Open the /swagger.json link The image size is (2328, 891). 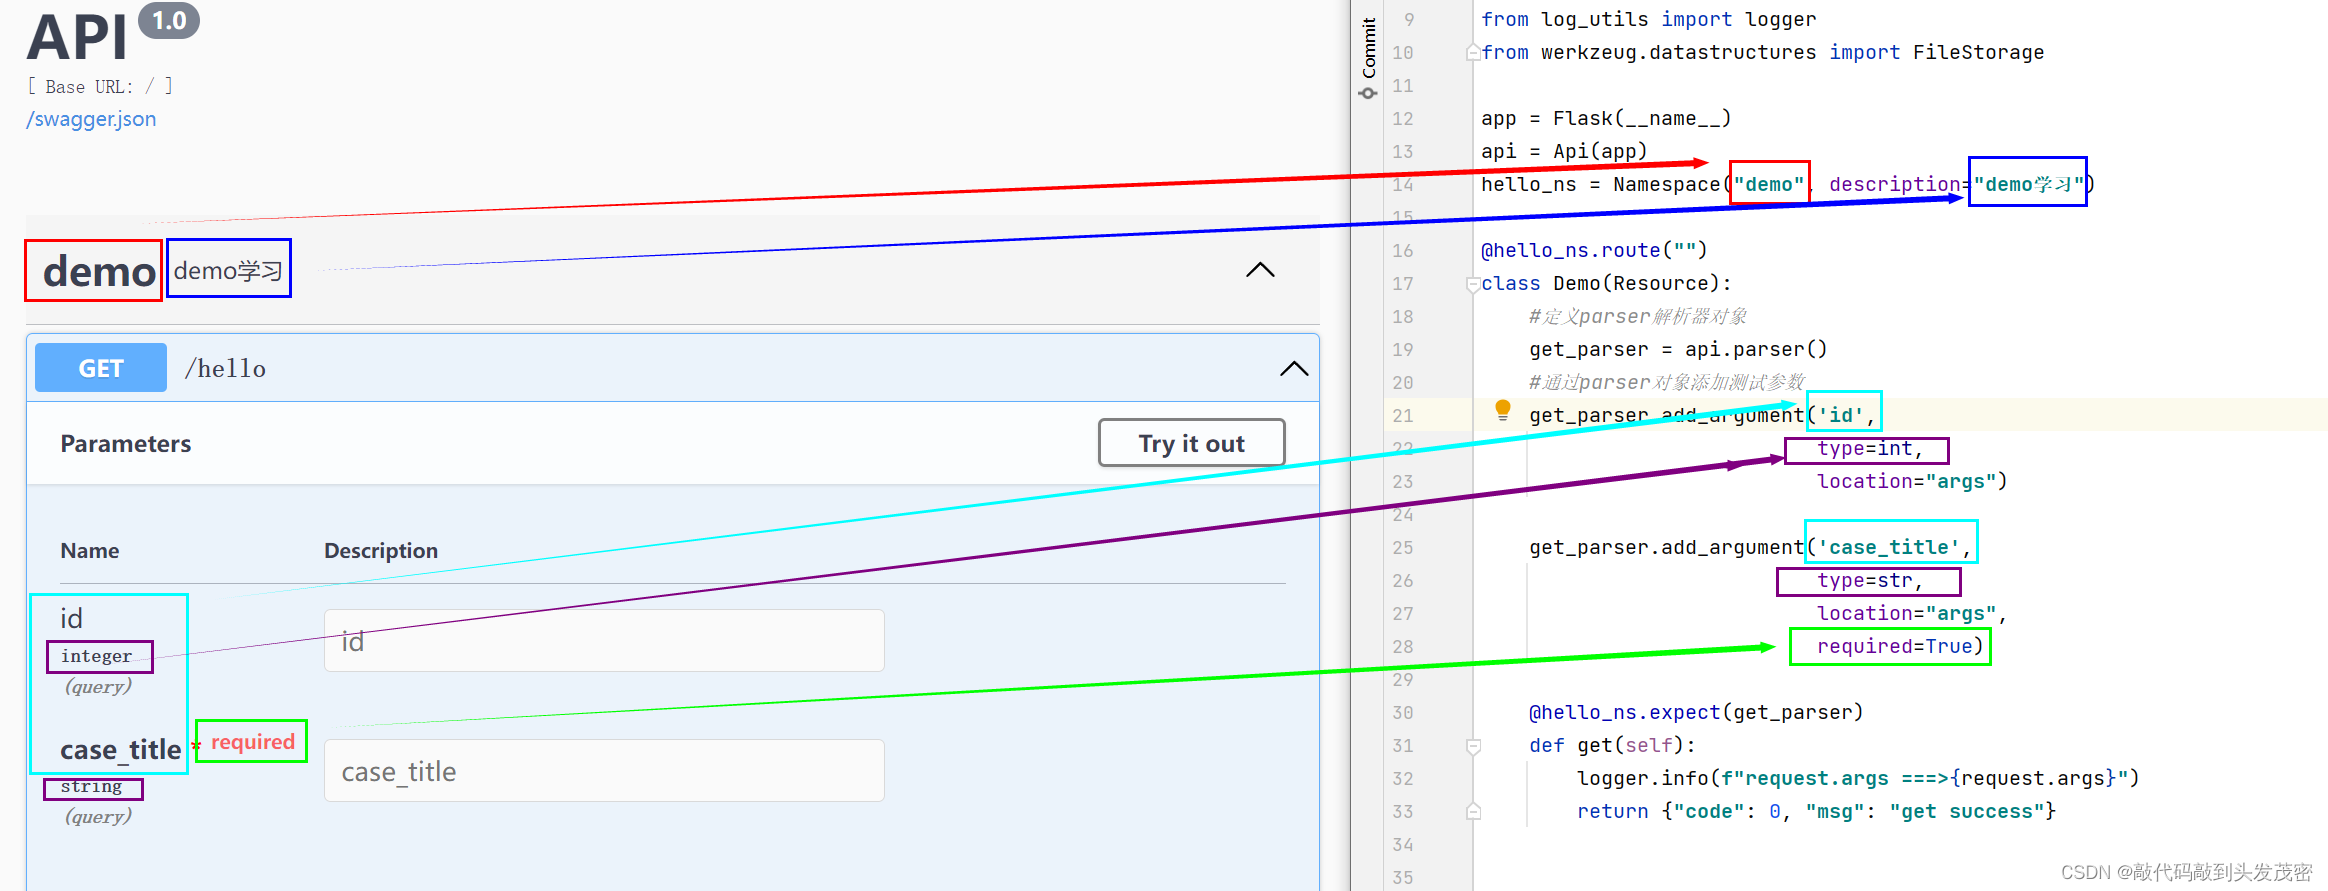pos(91,119)
